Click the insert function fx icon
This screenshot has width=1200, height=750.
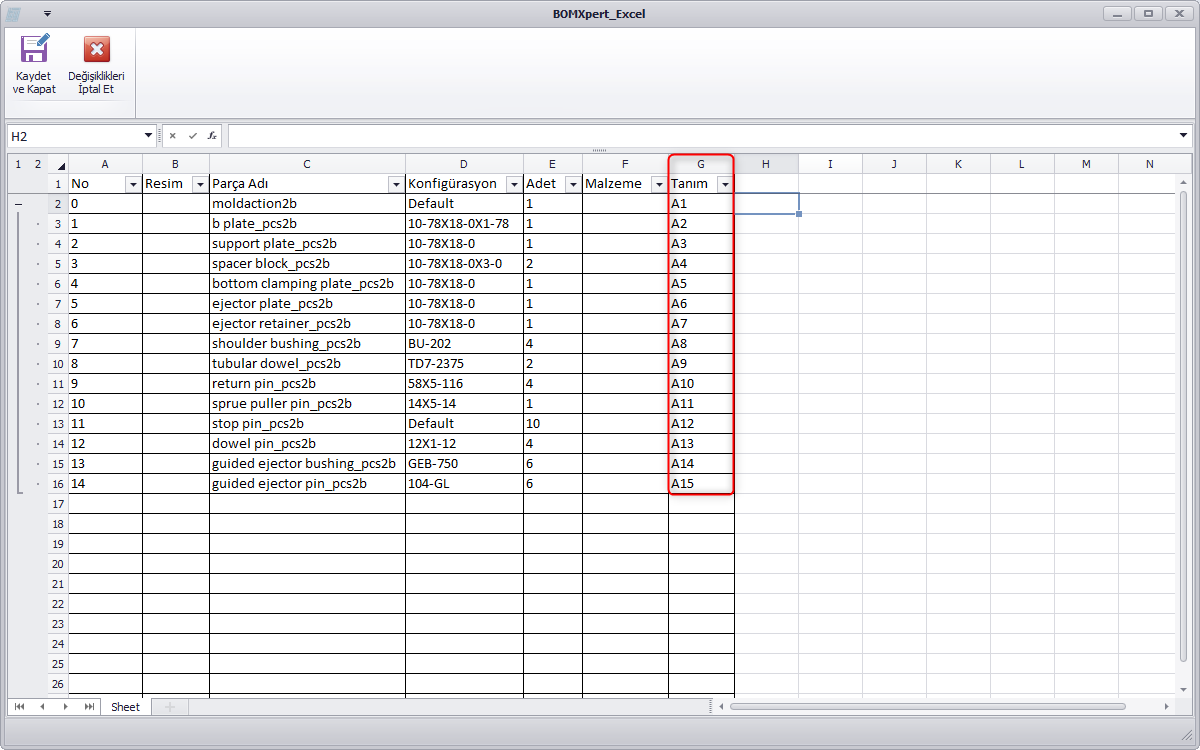click(212, 135)
